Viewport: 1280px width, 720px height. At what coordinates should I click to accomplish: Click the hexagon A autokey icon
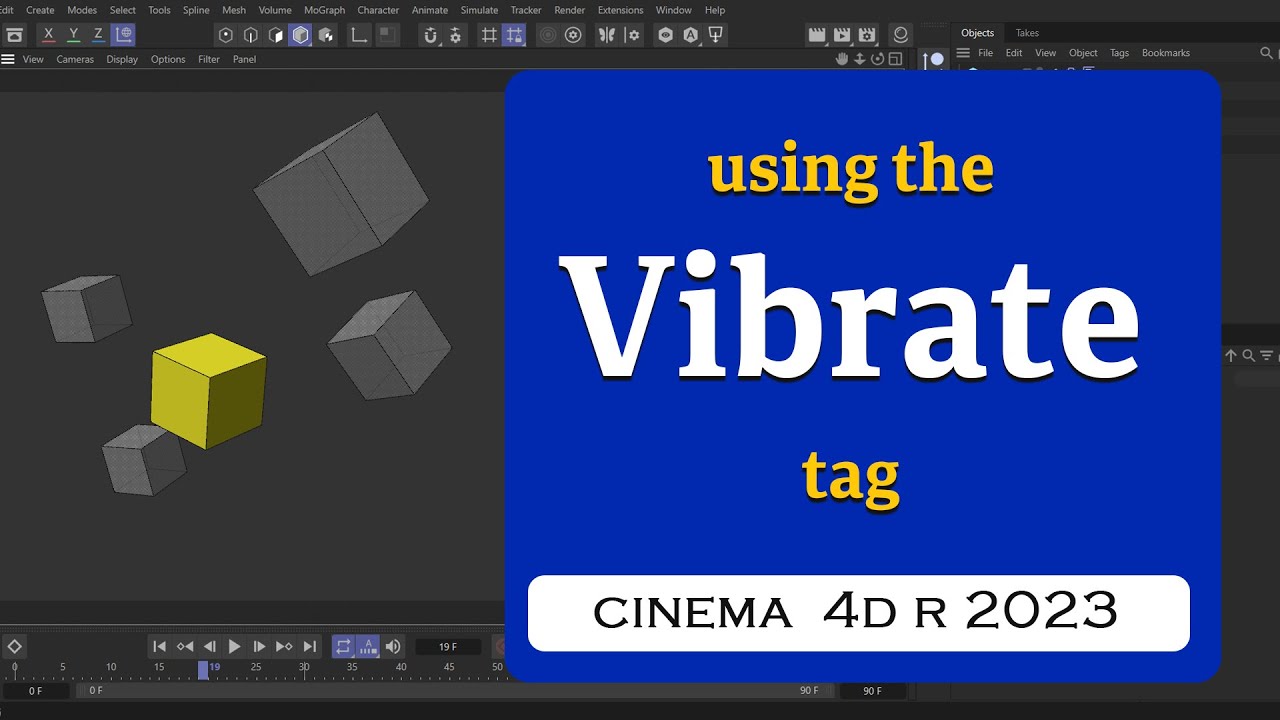[690, 35]
